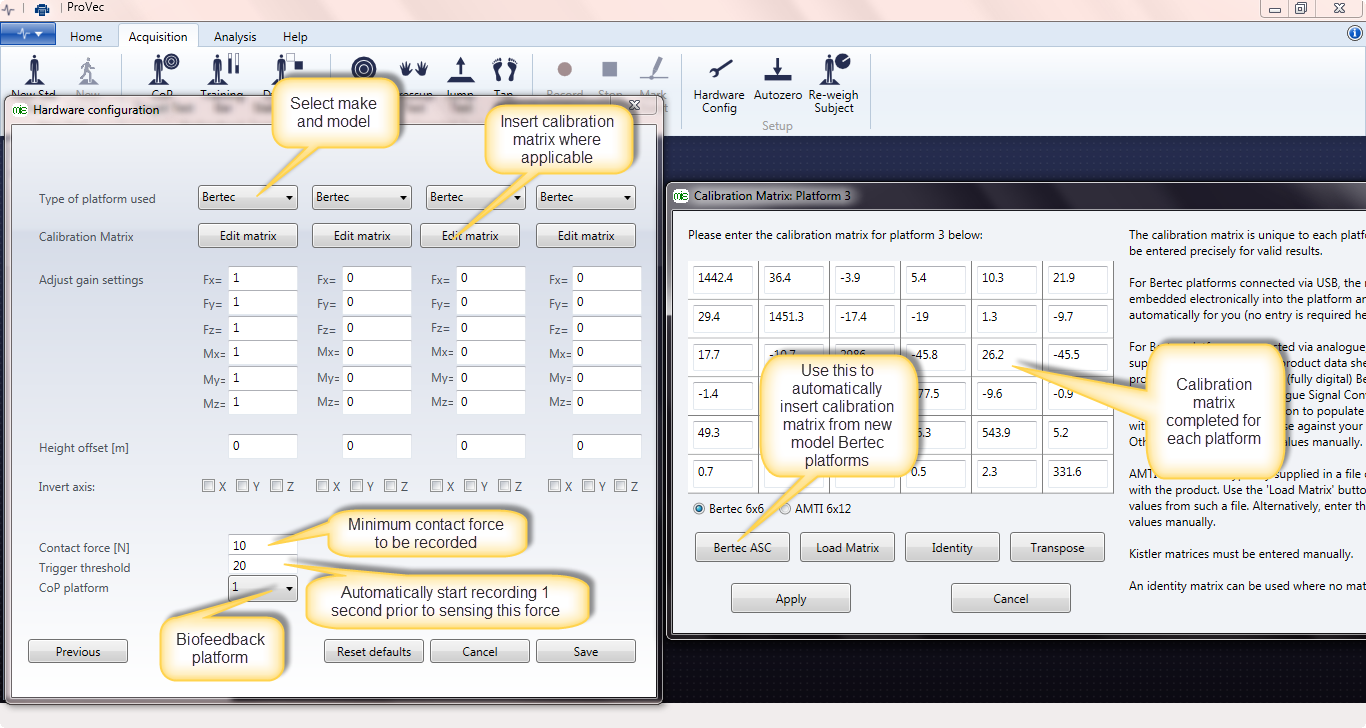Click the Transpose button
The height and width of the screenshot is (728, 1366).
coord(1057,547)
